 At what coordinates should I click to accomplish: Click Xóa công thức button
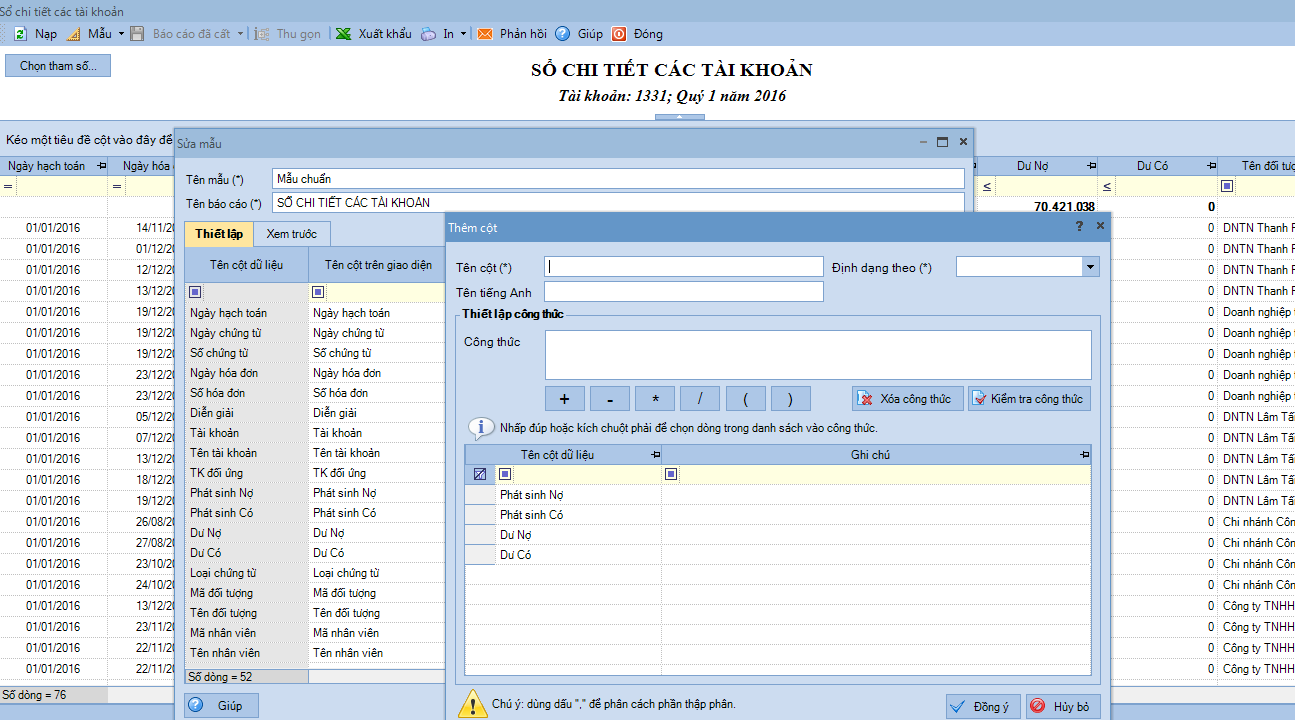pyautogui.click(x=908, y=399)
